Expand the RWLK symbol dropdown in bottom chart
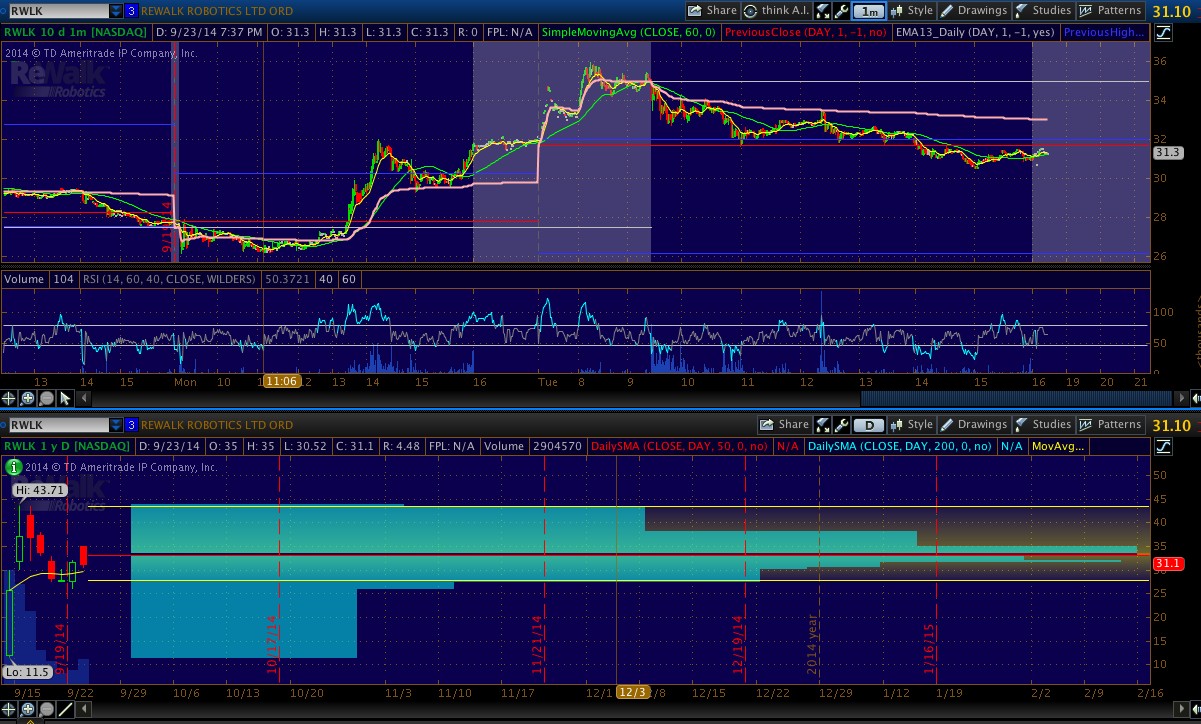This screenshot has height=724, width=1201. tap(117, 425)
